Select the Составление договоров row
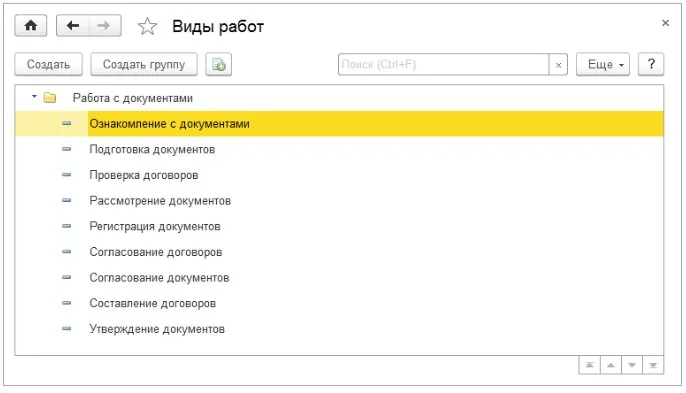 (340, 303)
